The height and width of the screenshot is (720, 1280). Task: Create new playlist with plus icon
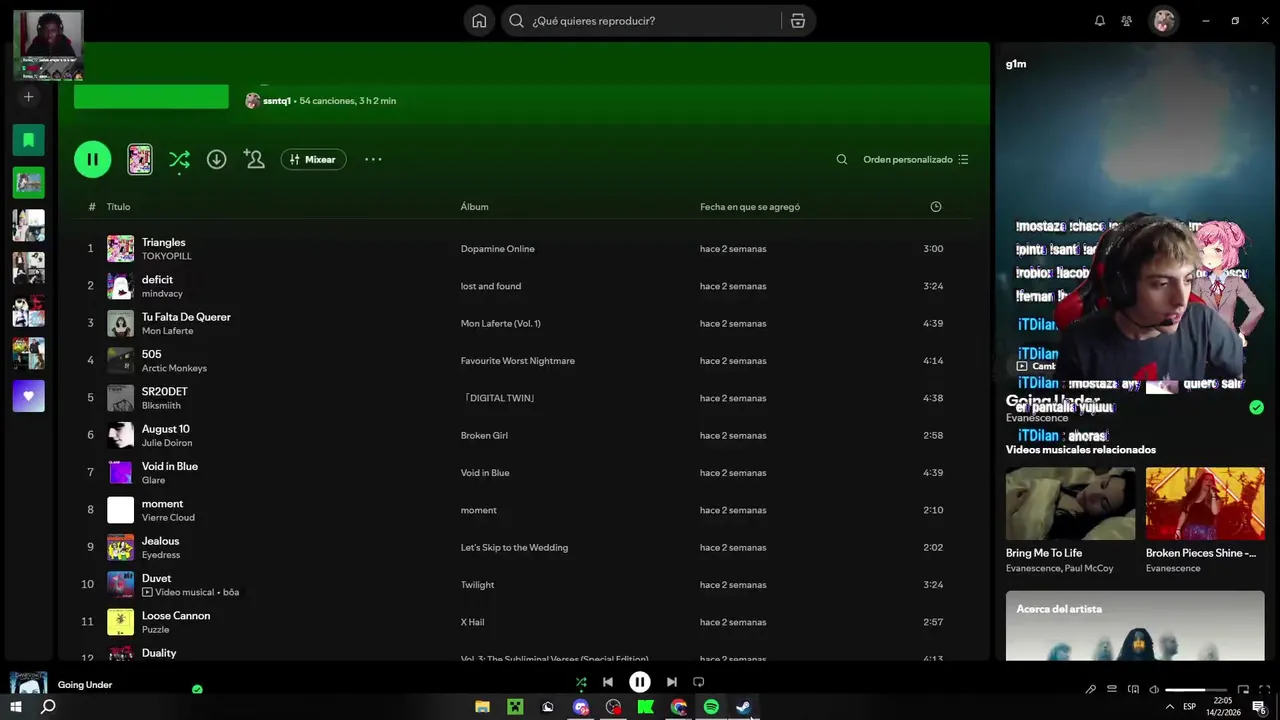[28, 97]
